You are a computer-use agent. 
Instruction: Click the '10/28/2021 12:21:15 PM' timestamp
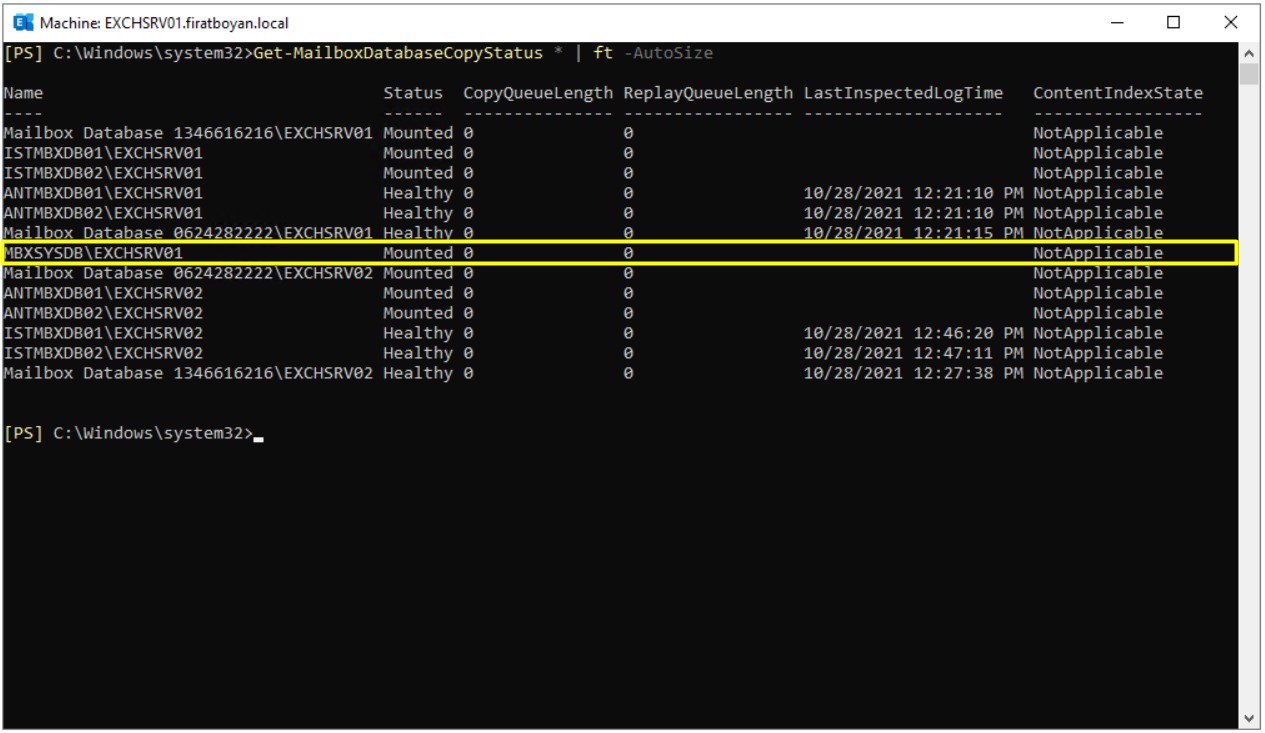(914, 233)
